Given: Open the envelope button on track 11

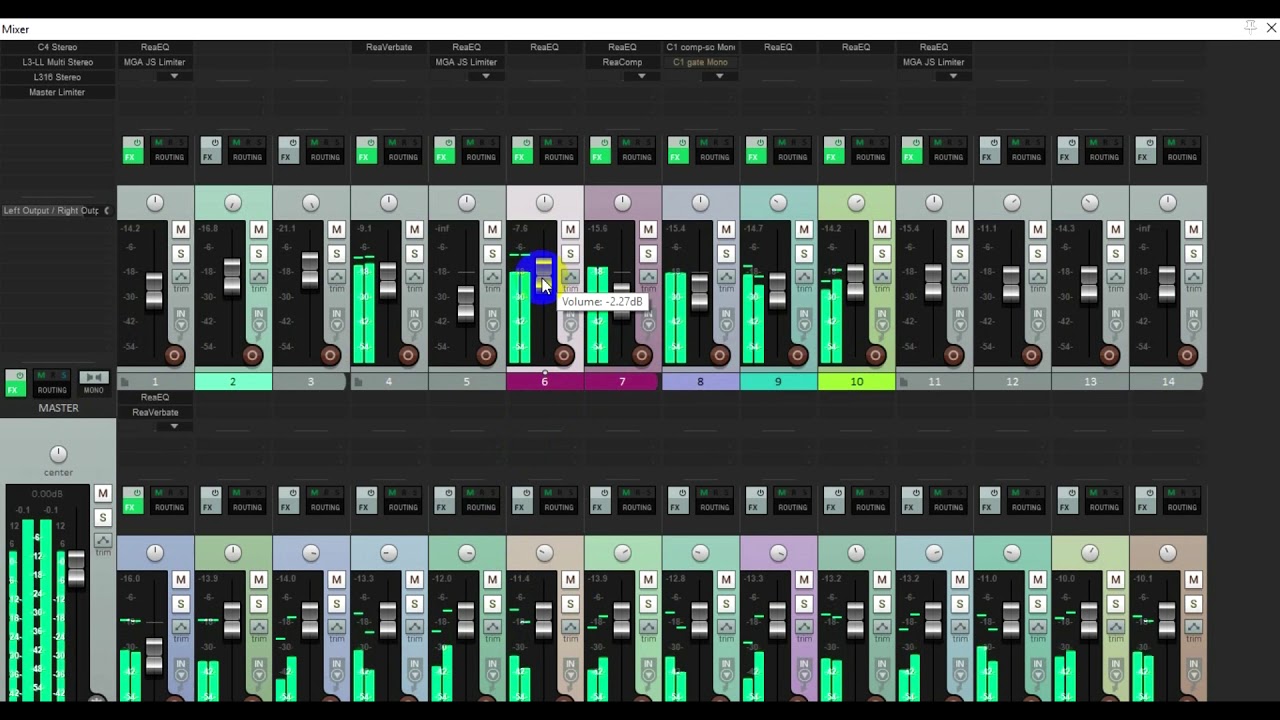Looking at the screenshot, I should tap(960, 276).
